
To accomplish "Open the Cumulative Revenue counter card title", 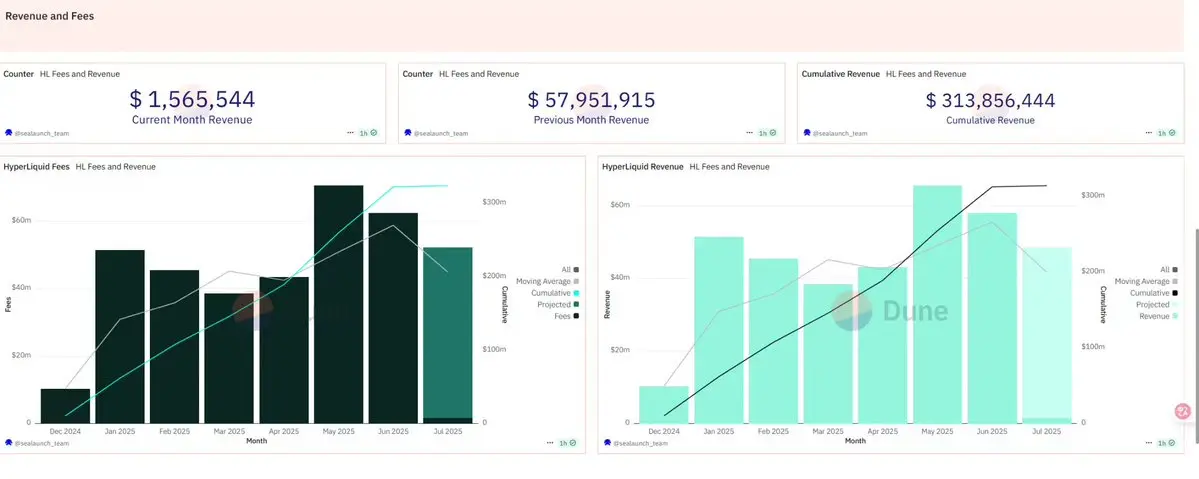I will point(841,73).
